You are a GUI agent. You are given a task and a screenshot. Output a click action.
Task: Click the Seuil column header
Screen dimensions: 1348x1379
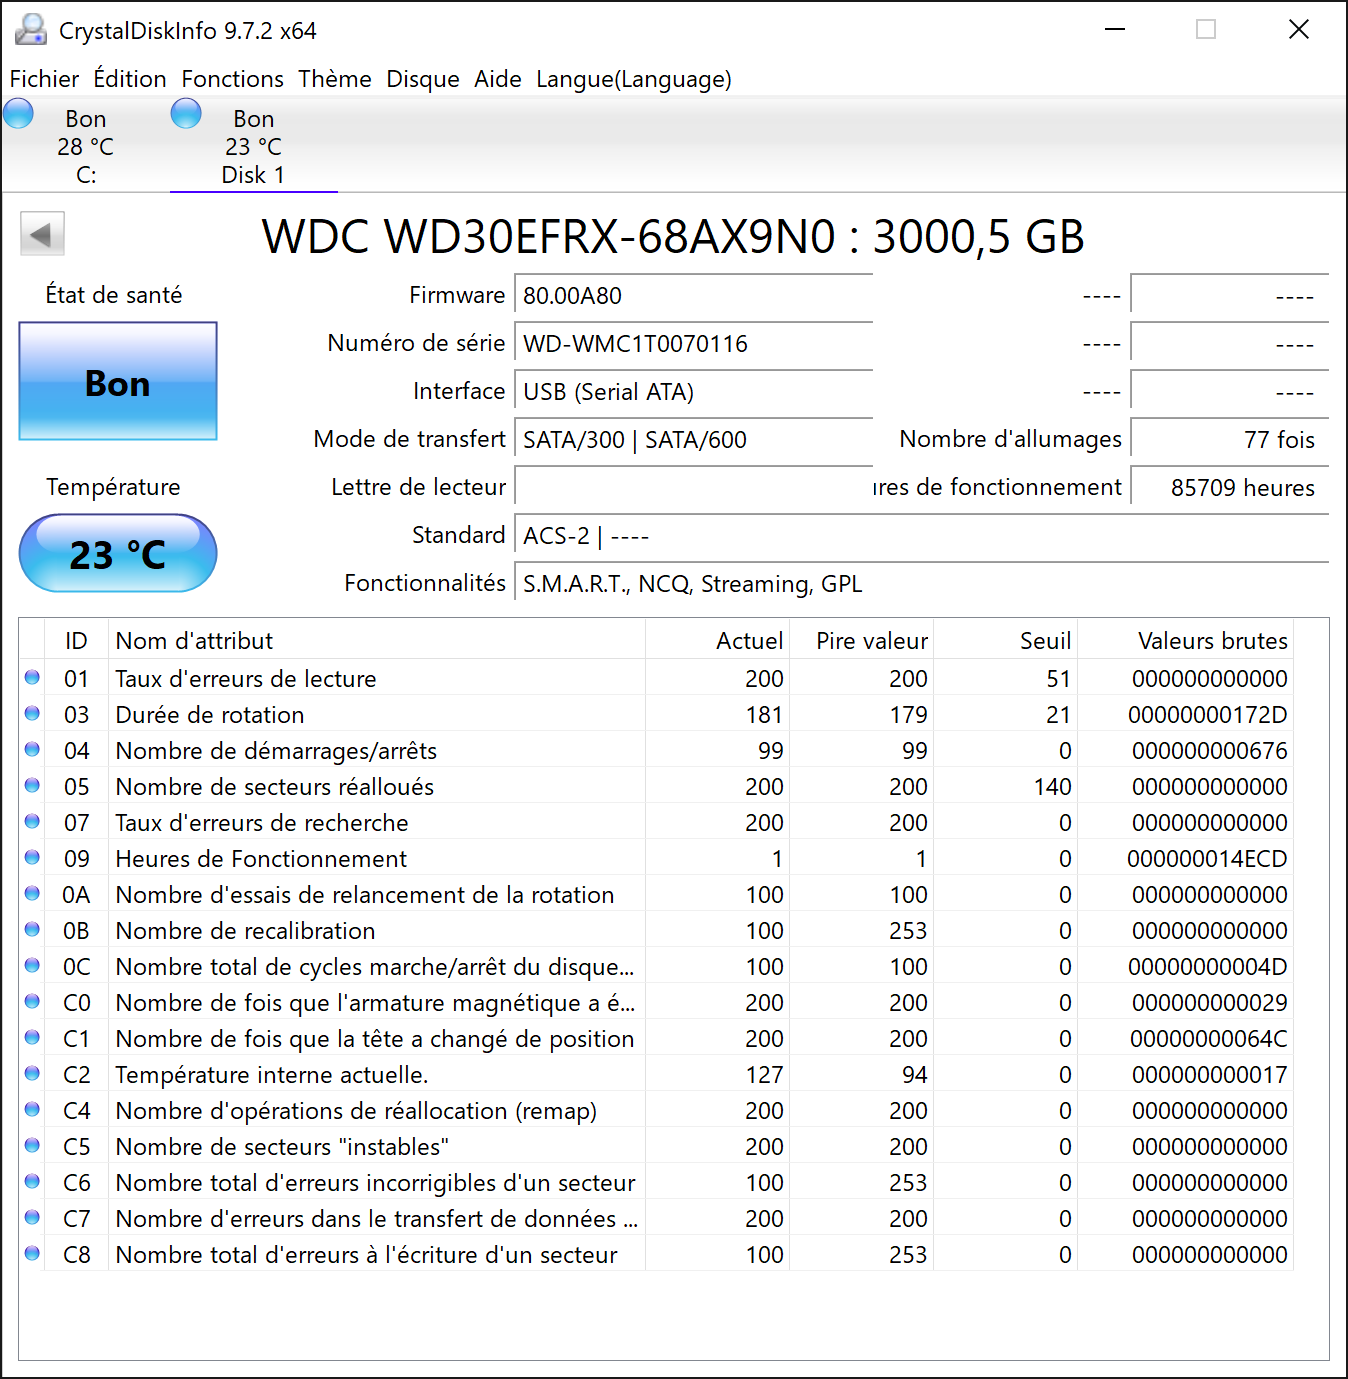(1006, 641)
